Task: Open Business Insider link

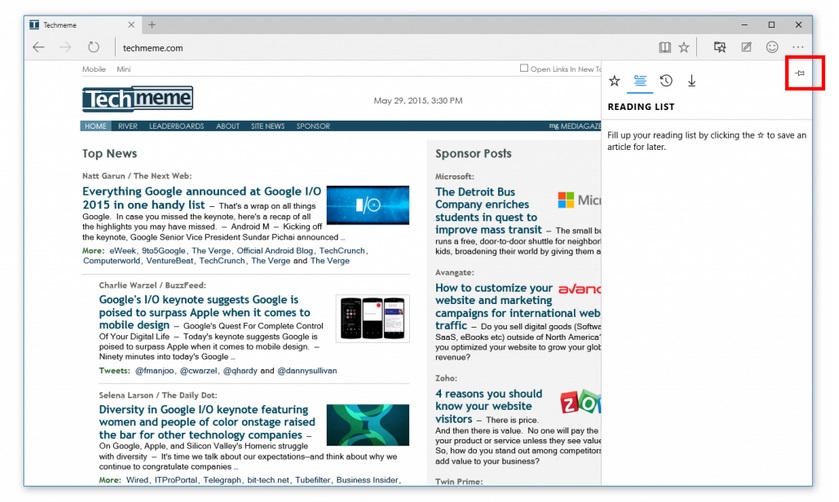Action: tap(367, 480)
